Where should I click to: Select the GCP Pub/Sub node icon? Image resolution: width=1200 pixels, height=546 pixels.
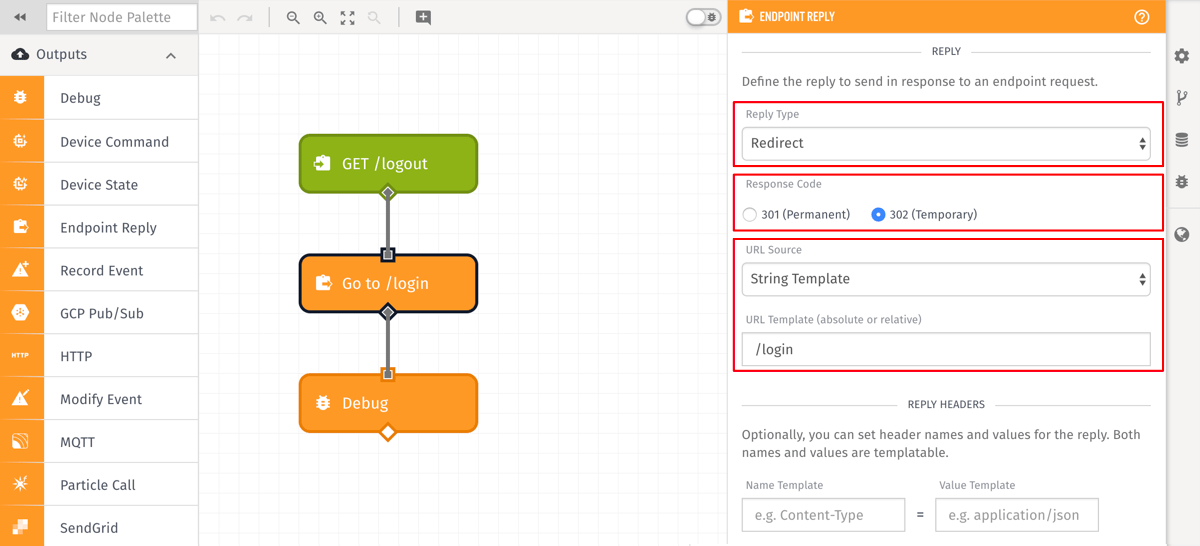21,313
